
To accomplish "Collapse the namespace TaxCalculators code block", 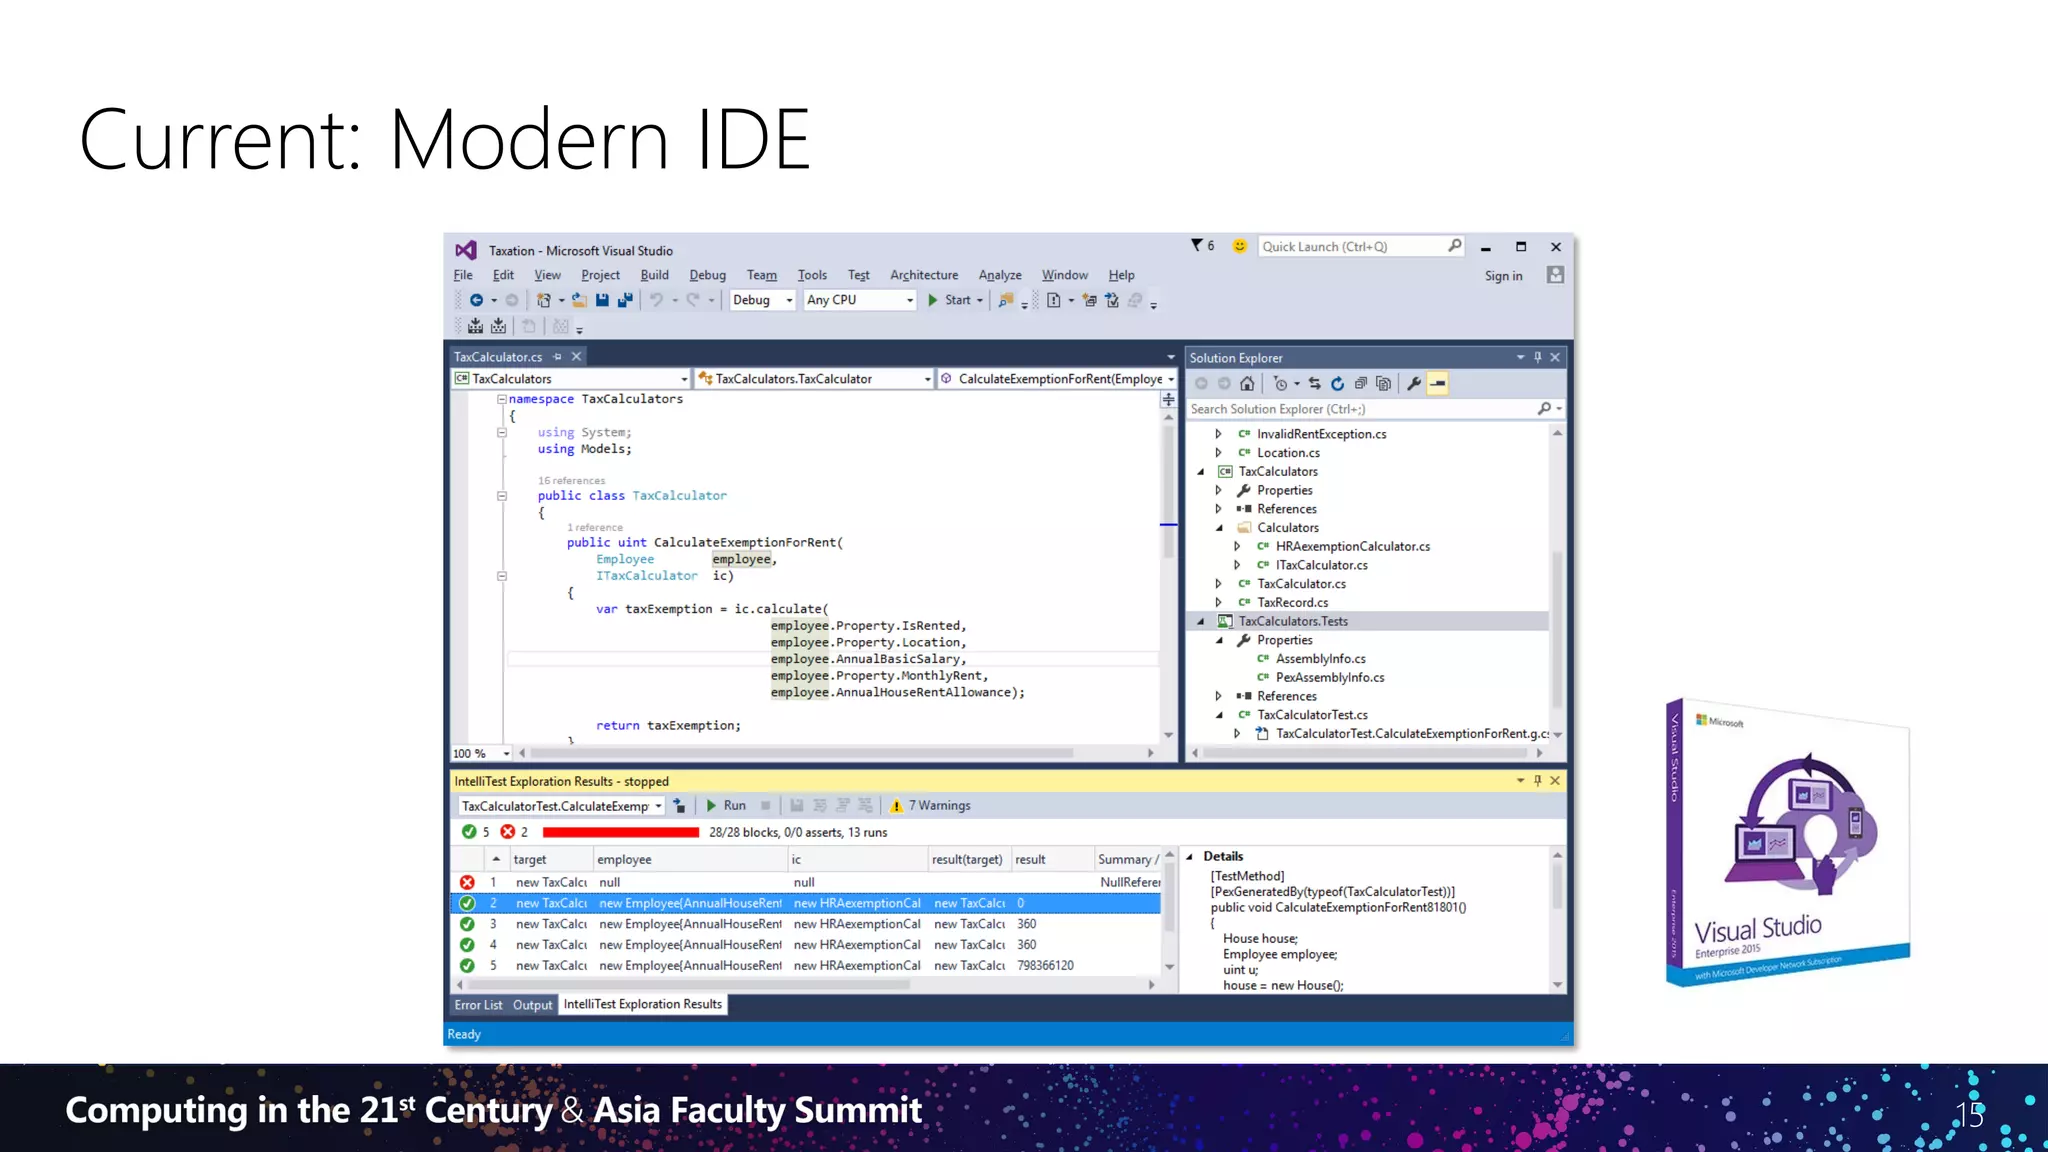I will [x=502, y=399].
